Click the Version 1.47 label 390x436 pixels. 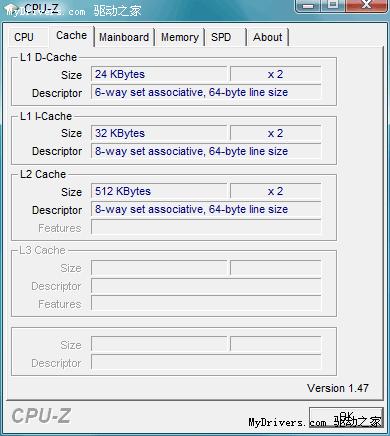click(x=338, y=388)
